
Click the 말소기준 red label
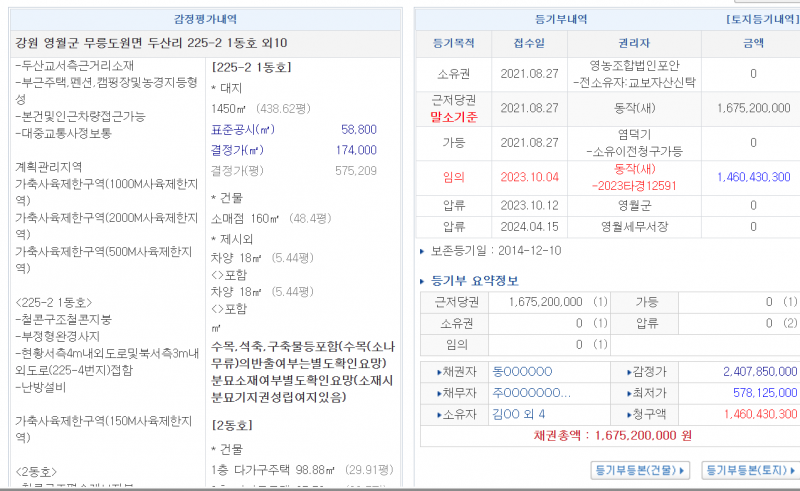tap(453, 115)
